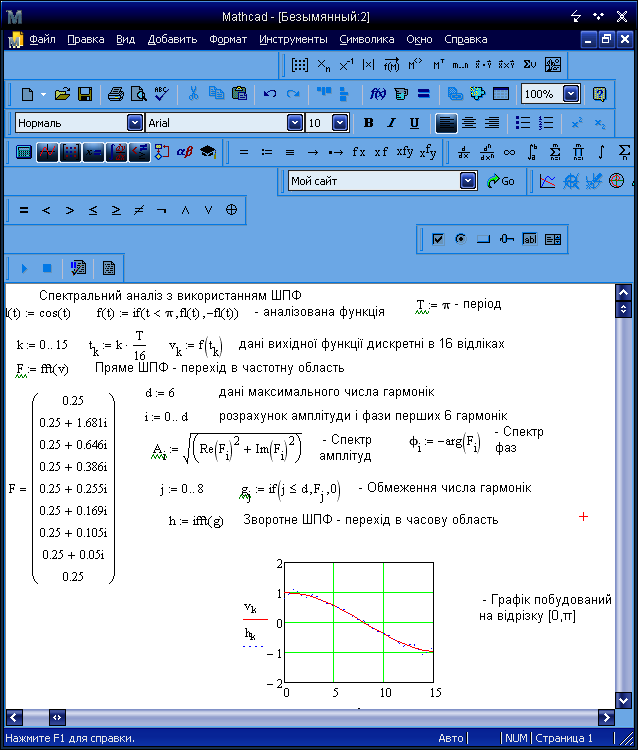Open the Greek symbols αβ toolbar
638x750 pixels.
(x=185, y=152)
